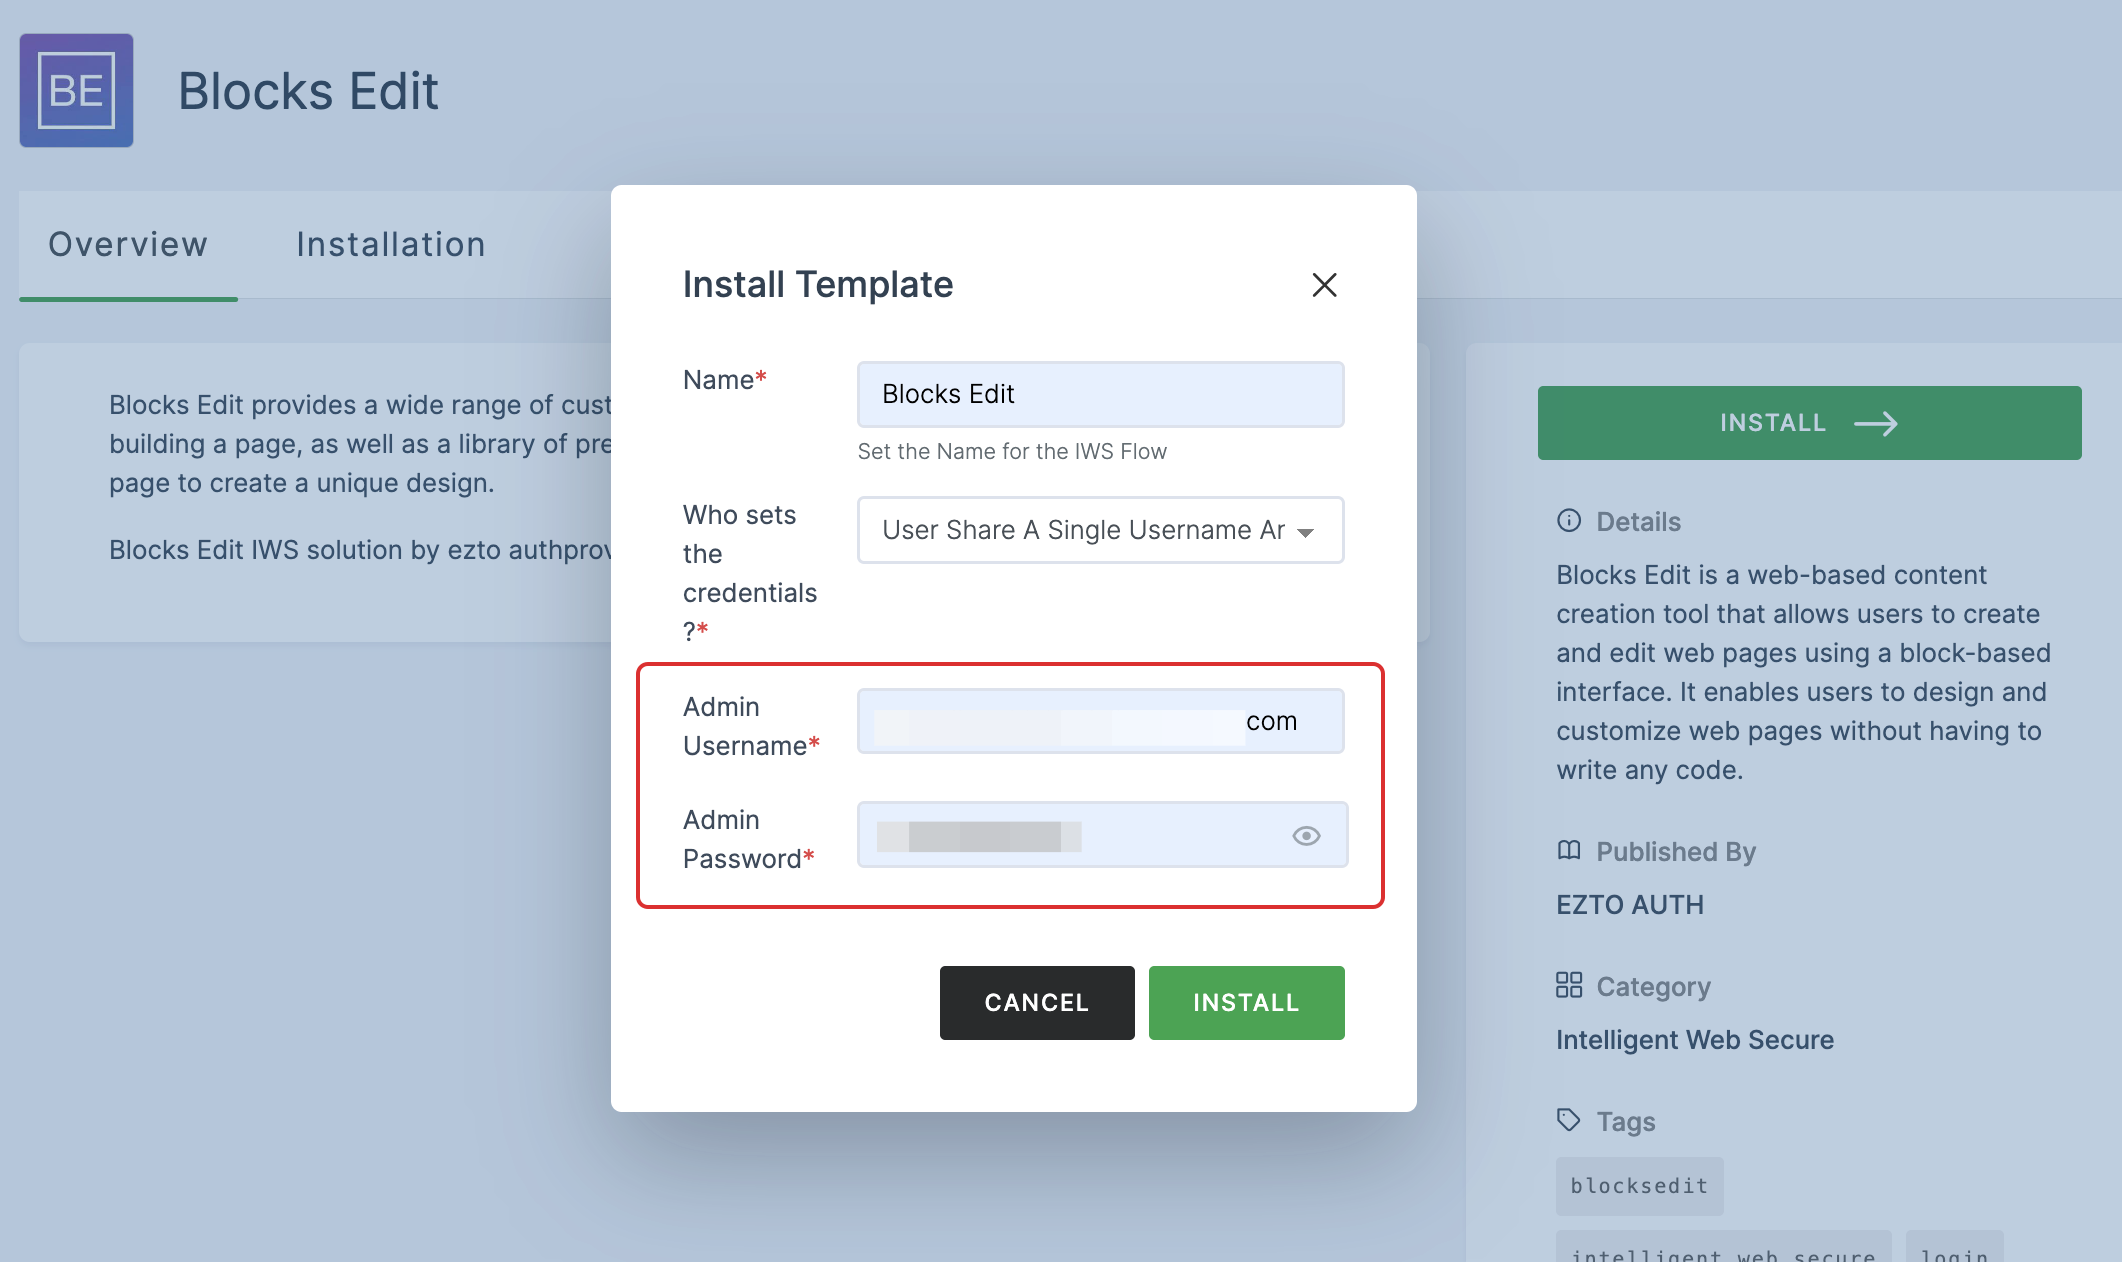Screen dimensions: 2122x1262
Task: Click the INSTALL button in the dialog
Action: 1246,1003
